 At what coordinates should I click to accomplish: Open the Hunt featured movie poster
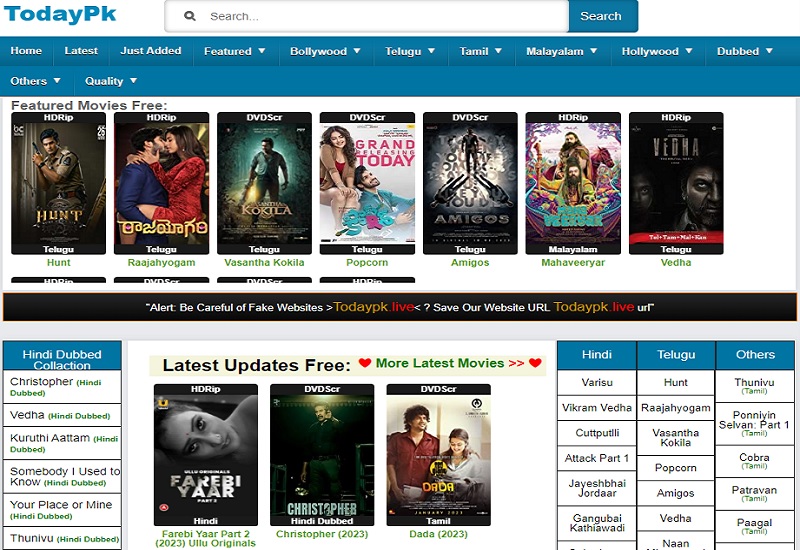tap(59, 183)
